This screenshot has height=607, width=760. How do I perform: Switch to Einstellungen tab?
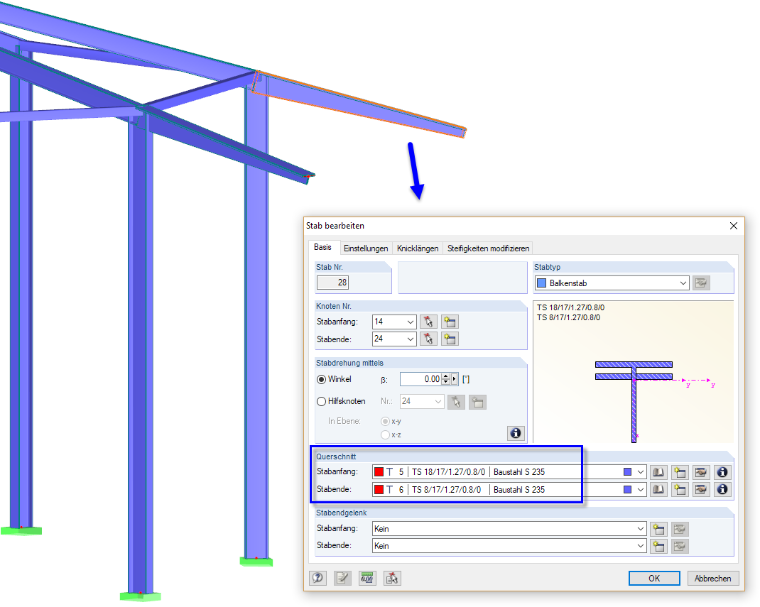[x=366, y=248]
